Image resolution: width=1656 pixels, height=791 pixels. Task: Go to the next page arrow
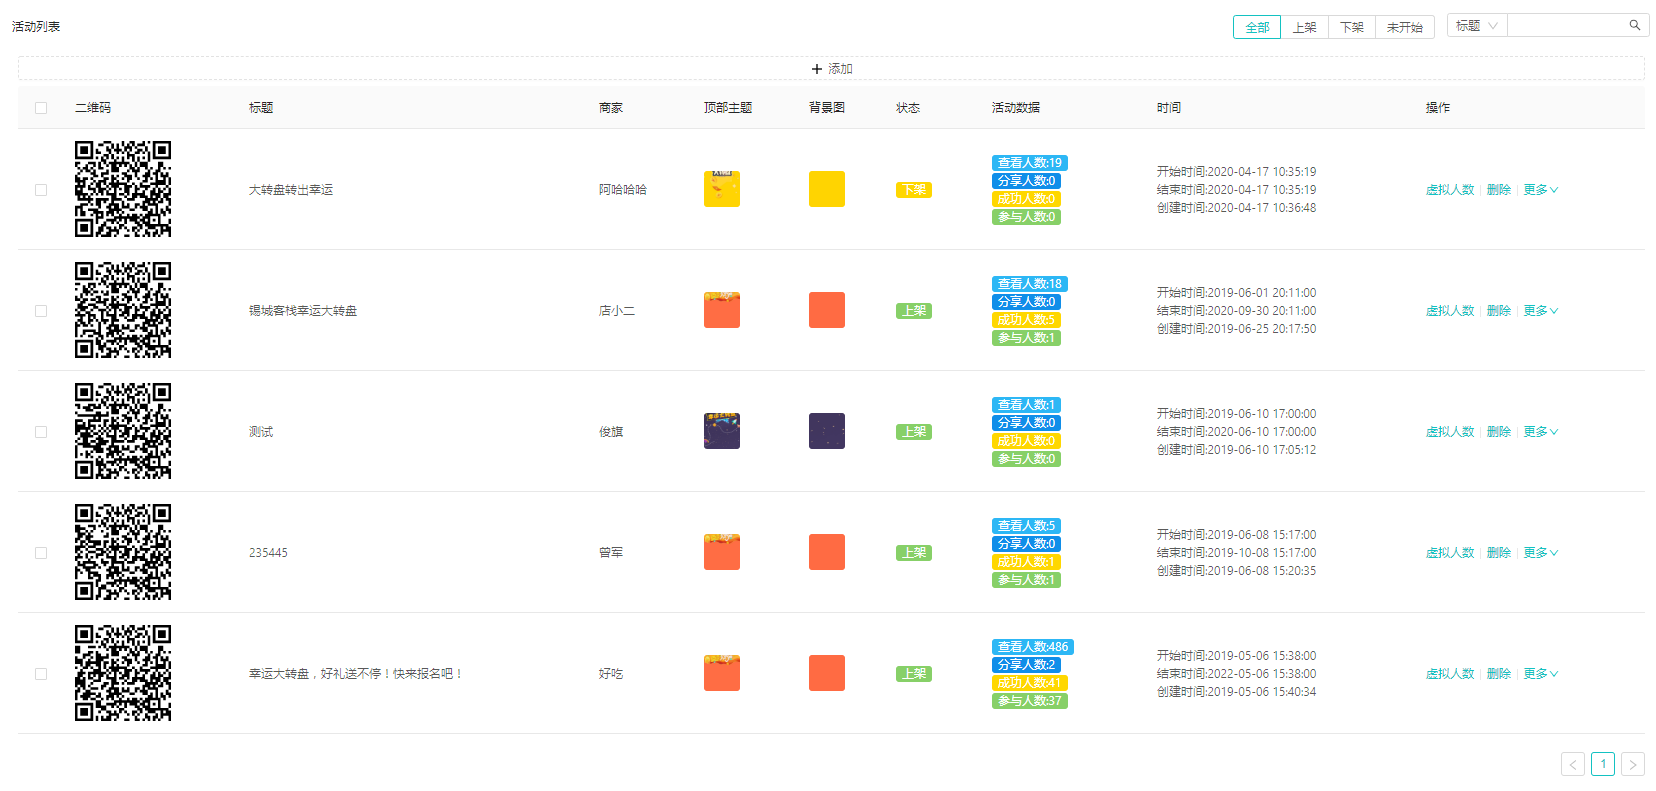point(1633,764)
